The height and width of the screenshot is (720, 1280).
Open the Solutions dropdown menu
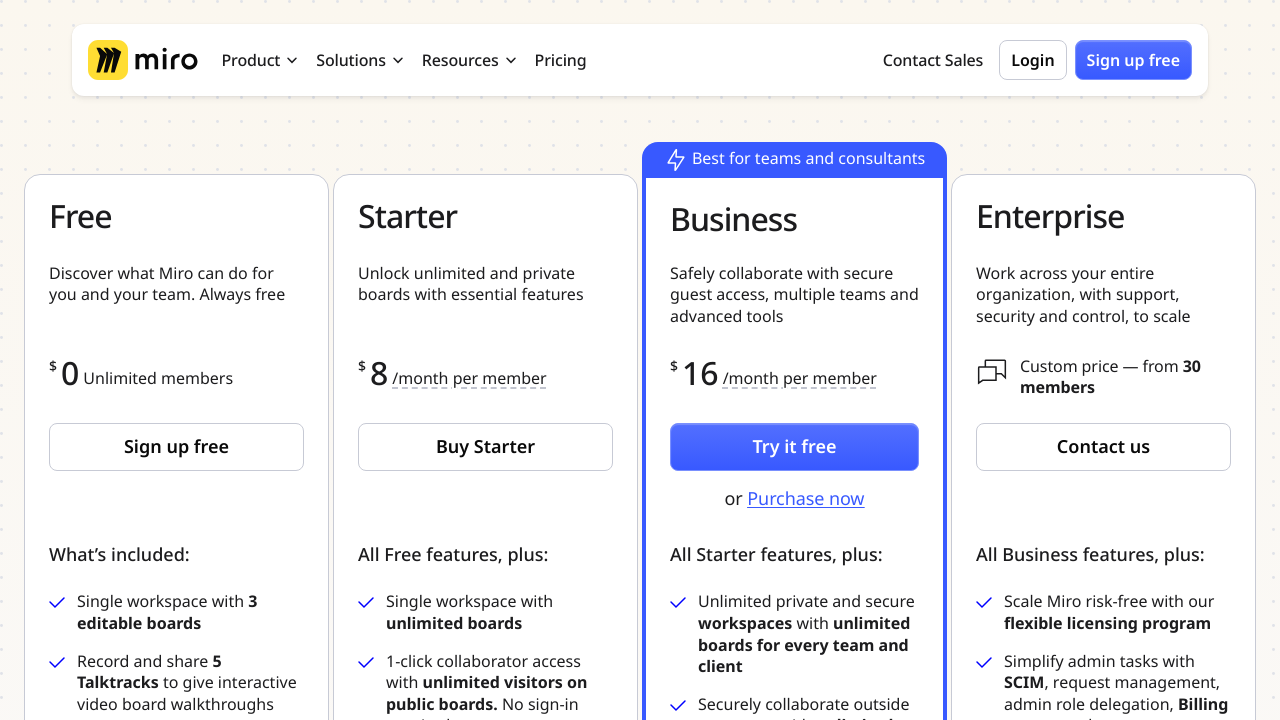coord(359,60)
